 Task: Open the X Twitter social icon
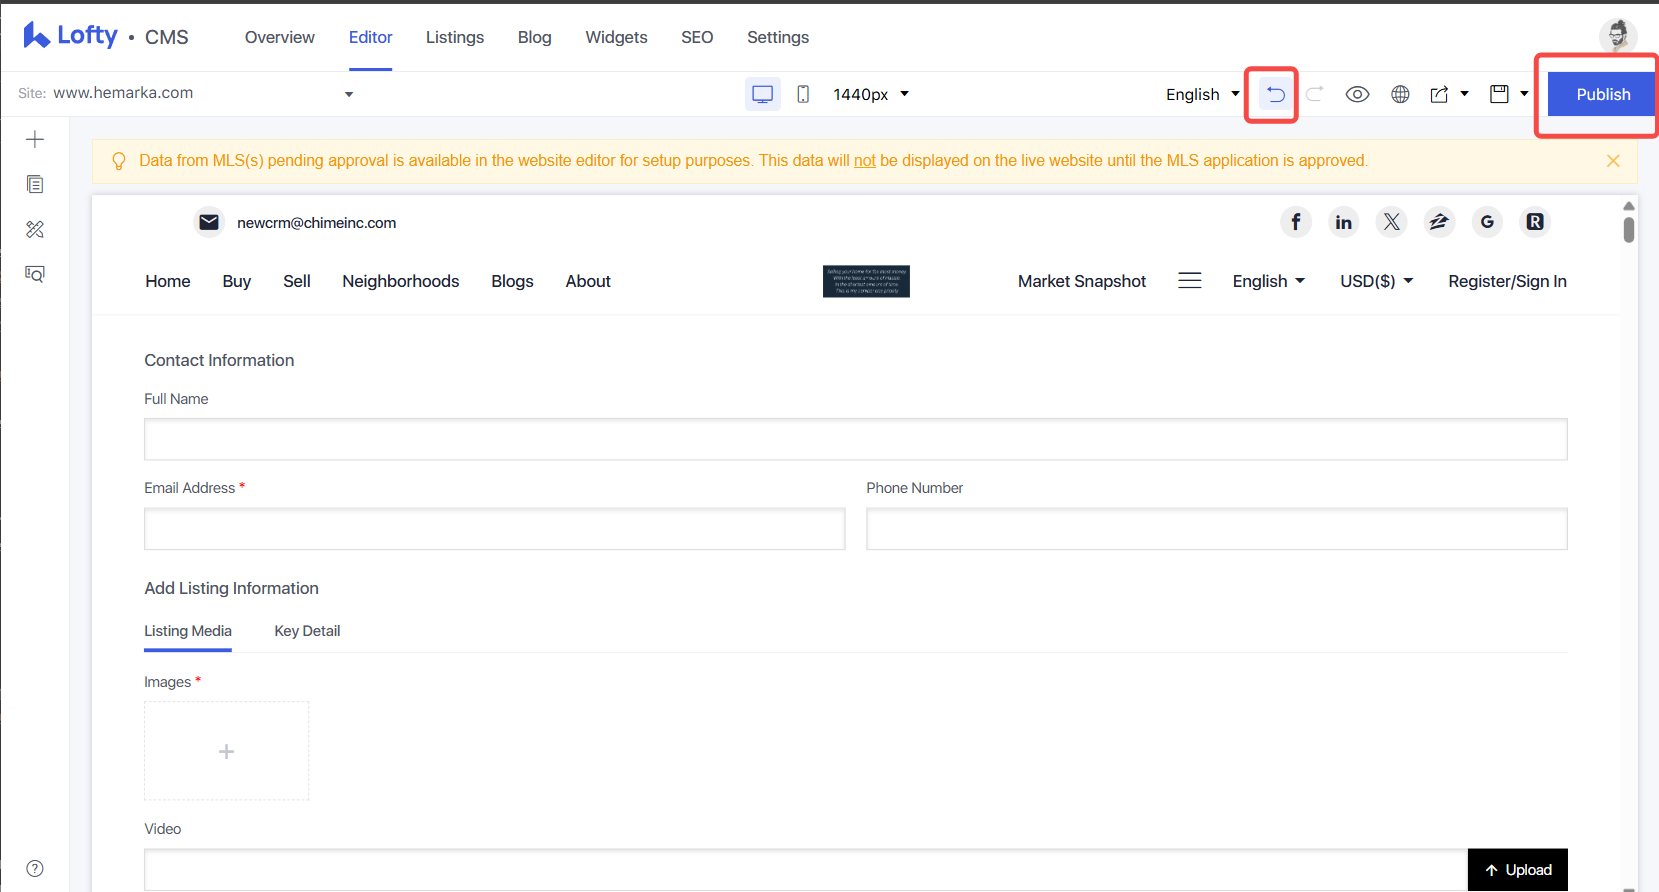(1391, 222)
